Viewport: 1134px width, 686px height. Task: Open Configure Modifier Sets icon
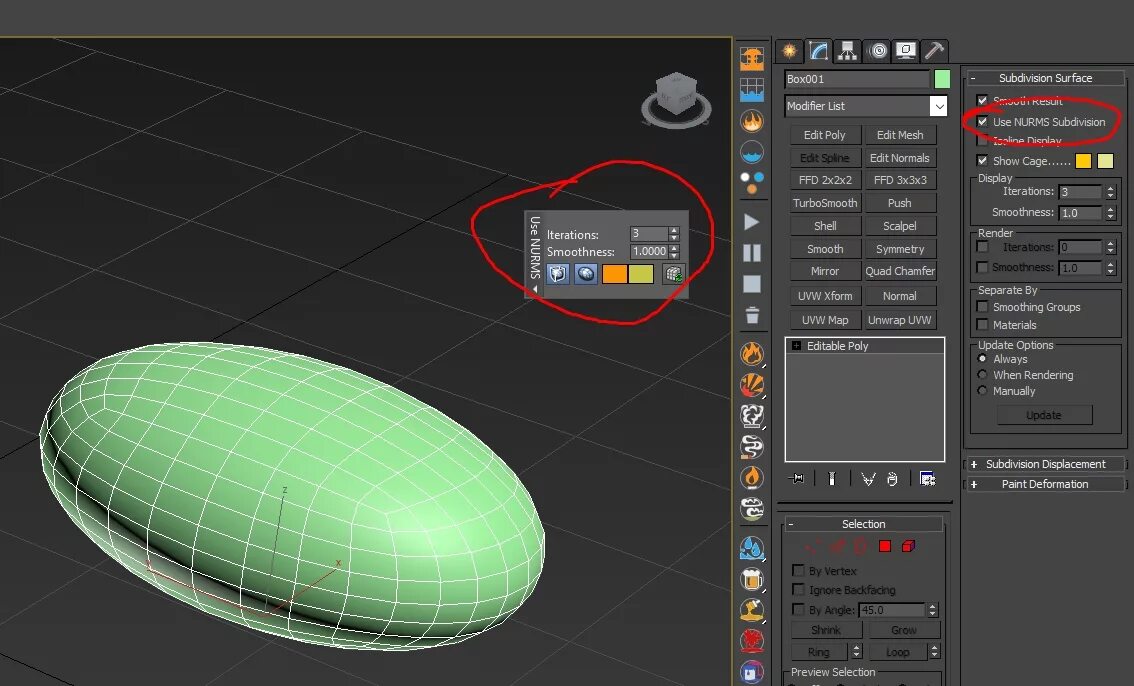926,478
